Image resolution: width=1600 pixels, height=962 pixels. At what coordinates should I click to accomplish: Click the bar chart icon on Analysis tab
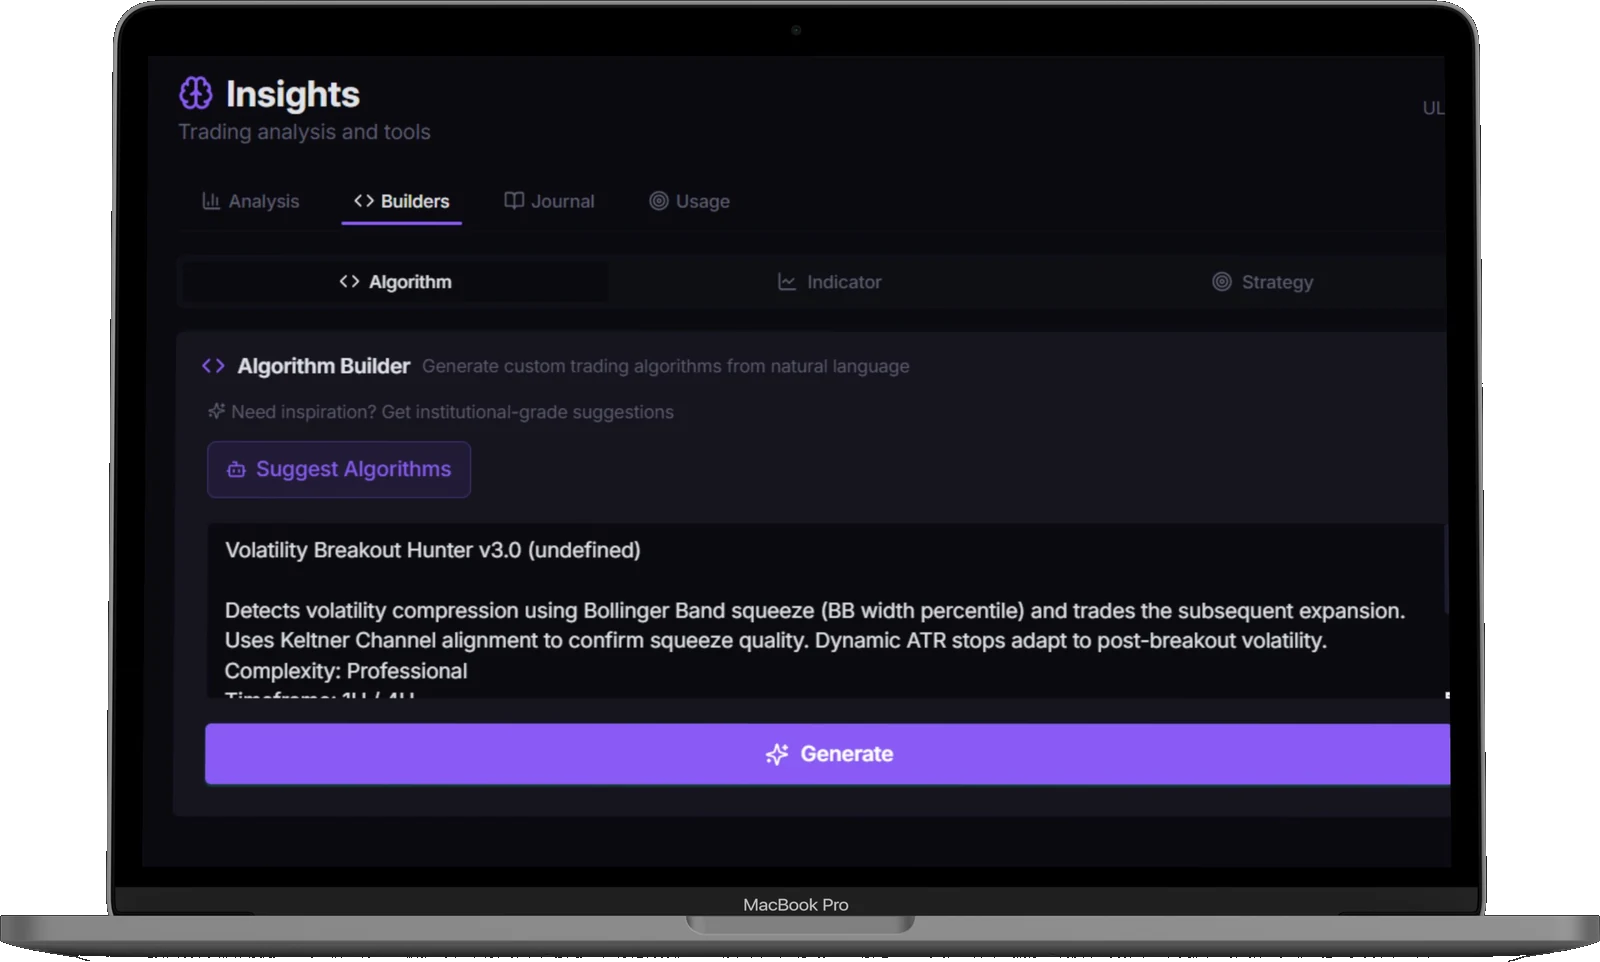(x=211, y=201)
